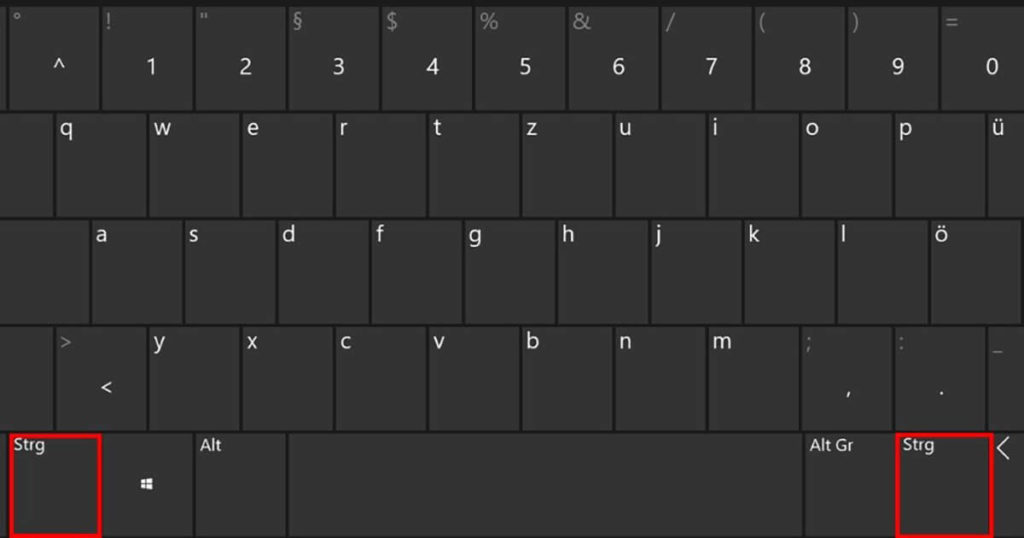
Task: Tap the period key
Action: point(940,379)
